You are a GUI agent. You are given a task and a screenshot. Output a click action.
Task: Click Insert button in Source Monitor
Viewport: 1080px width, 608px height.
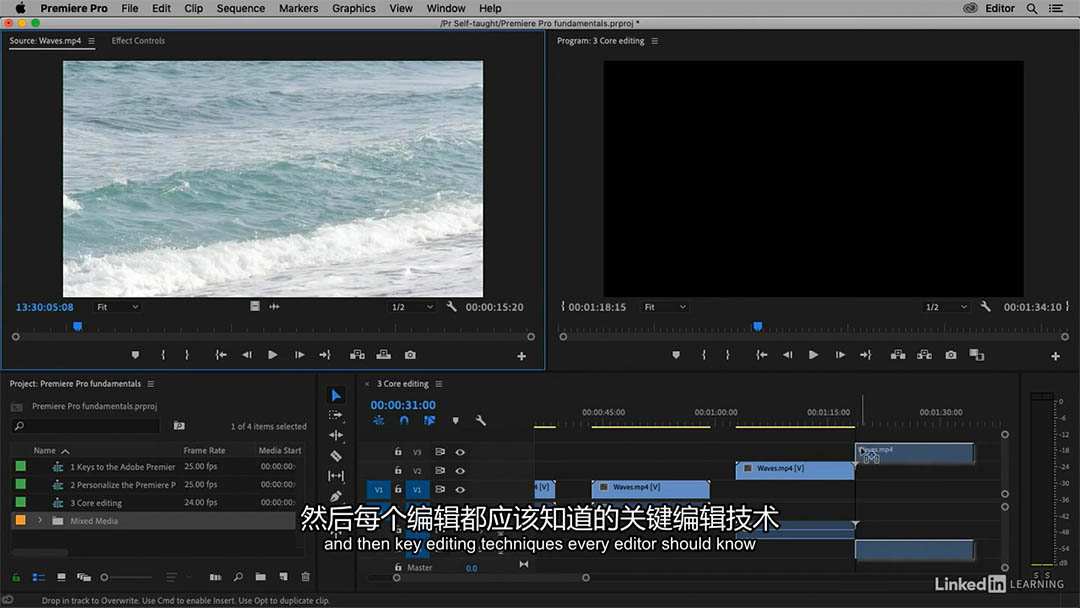click(357, 355)
